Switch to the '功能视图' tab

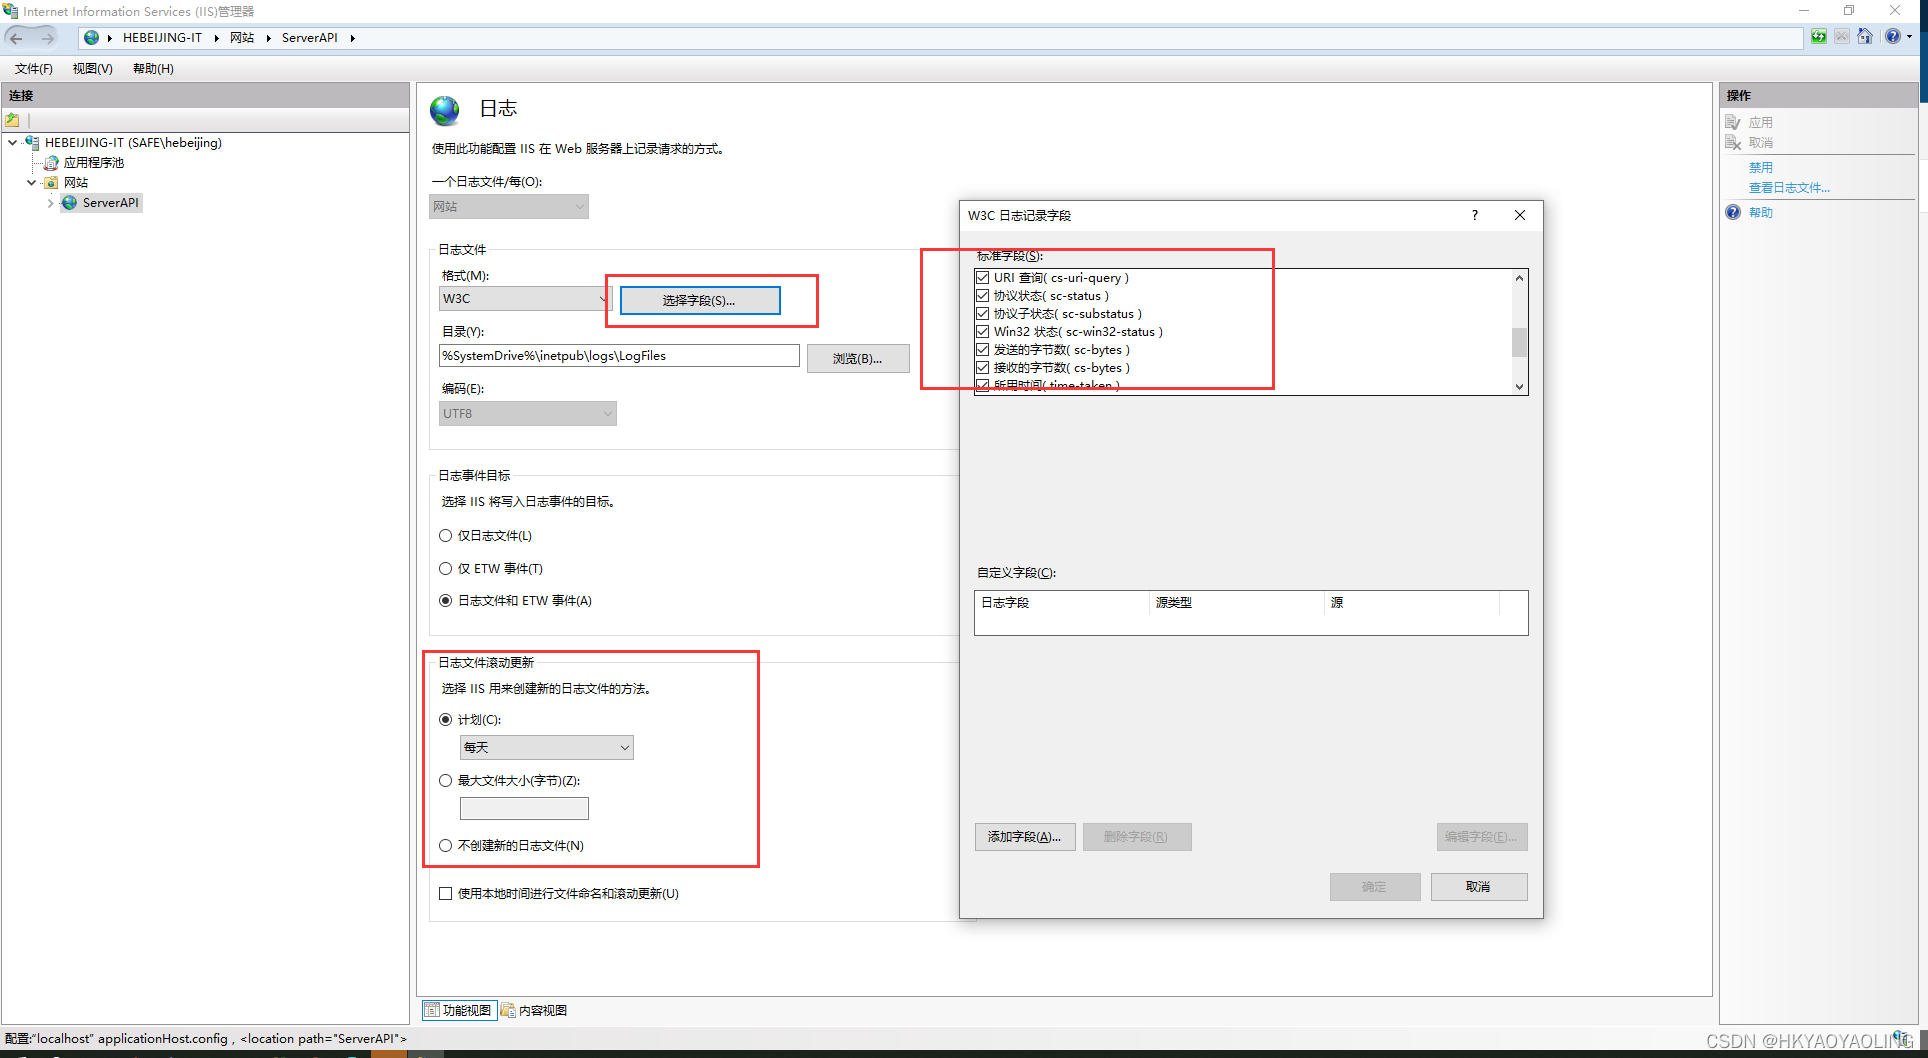(459, 1010)
